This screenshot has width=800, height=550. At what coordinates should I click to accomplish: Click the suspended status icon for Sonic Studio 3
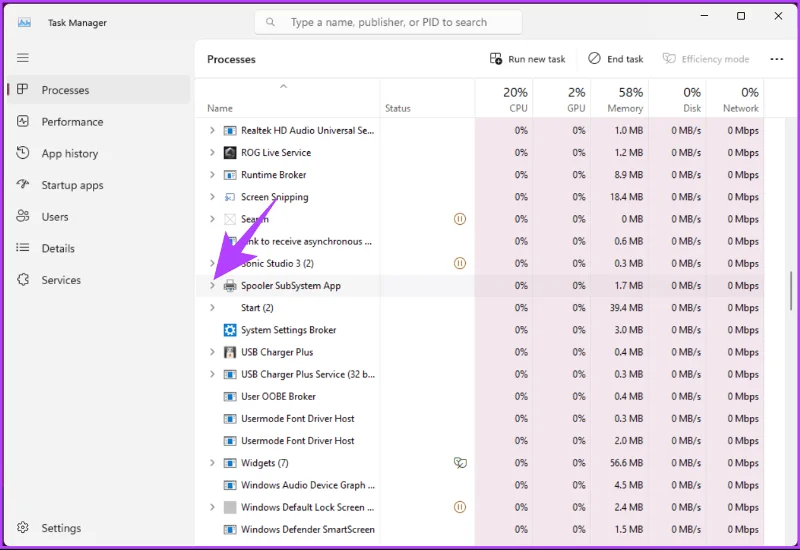click(460, 263)
